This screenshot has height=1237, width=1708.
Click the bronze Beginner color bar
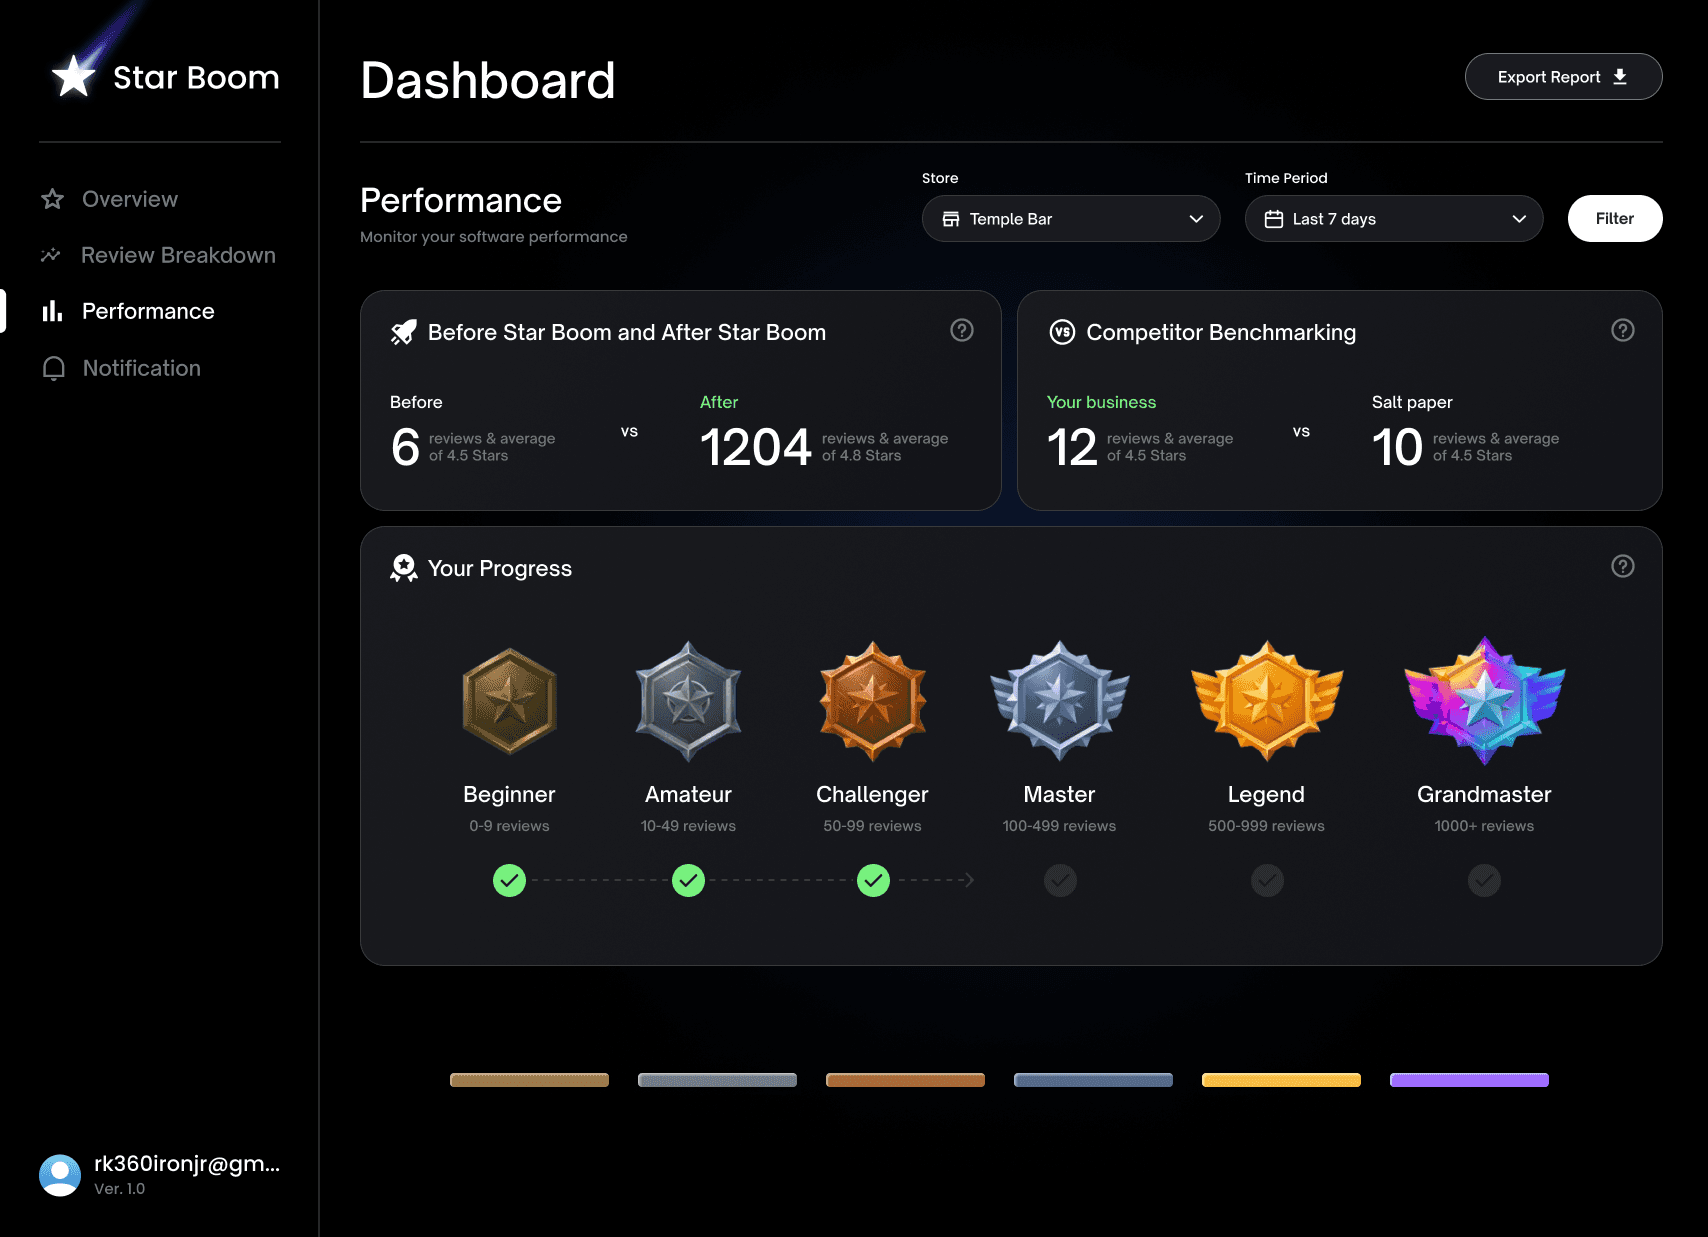coord(529,1080)
